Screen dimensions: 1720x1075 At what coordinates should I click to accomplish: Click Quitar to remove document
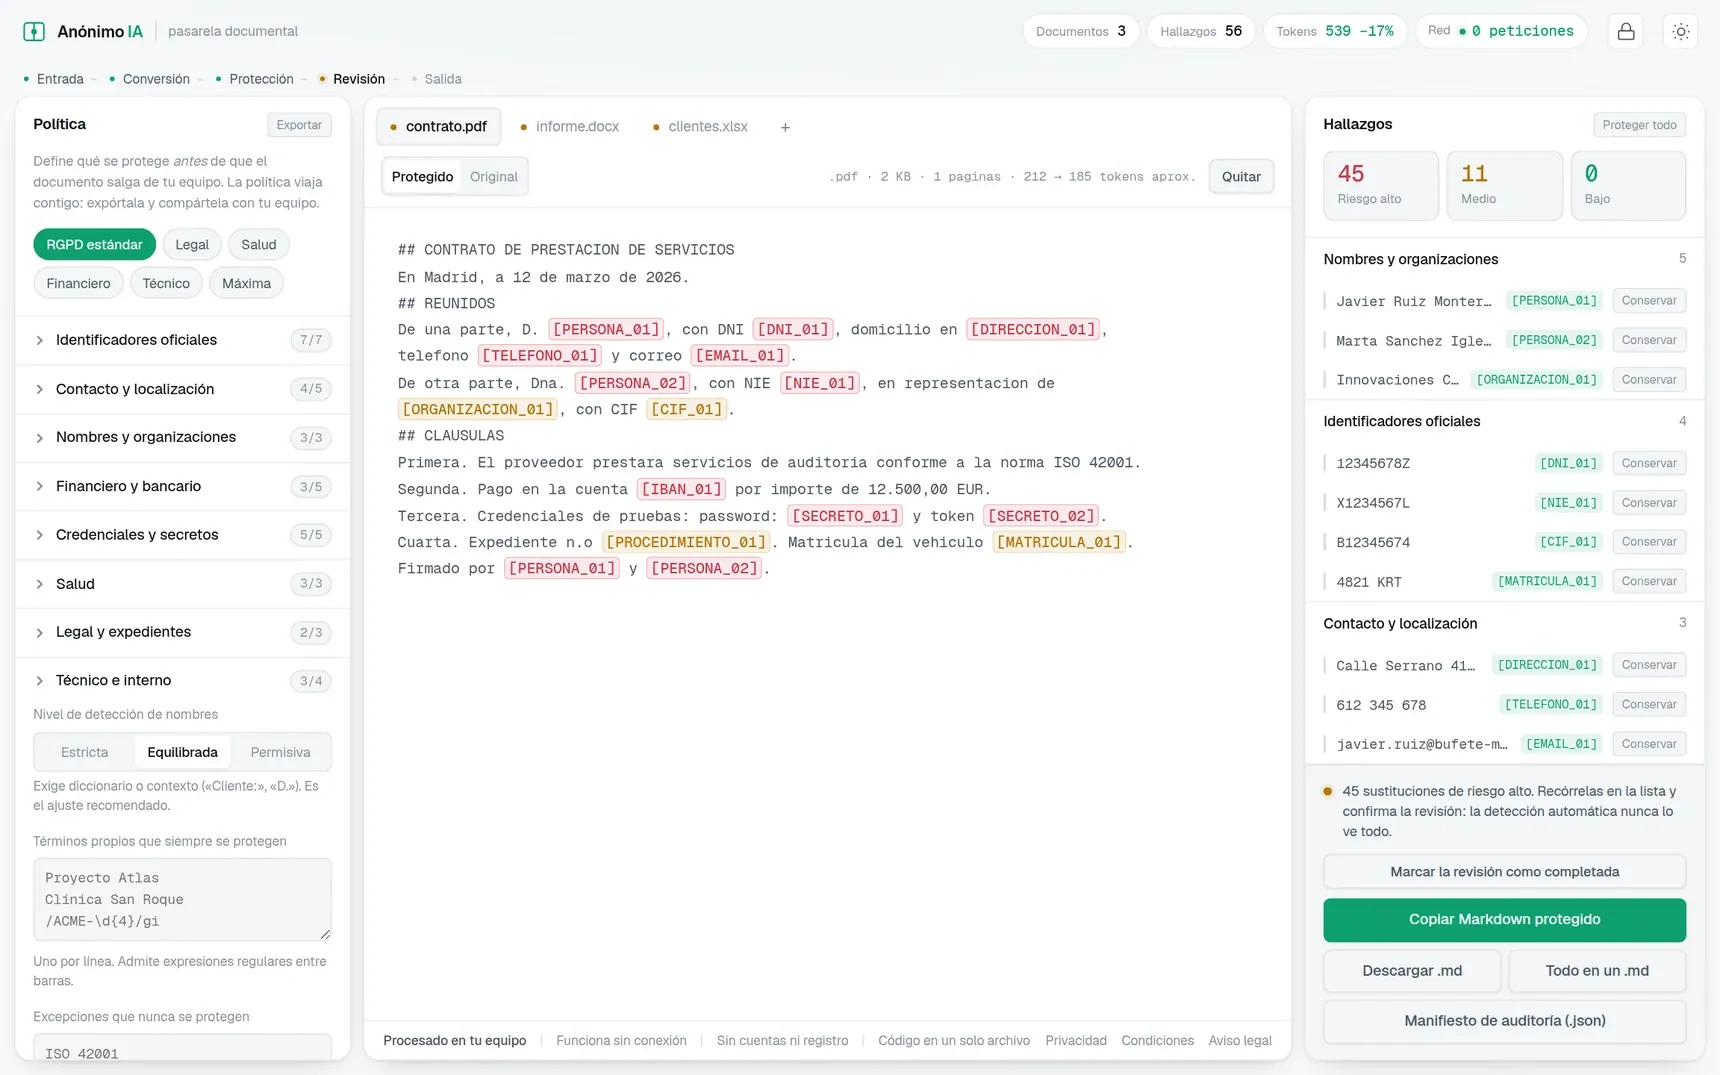(x=1241, y=177)
